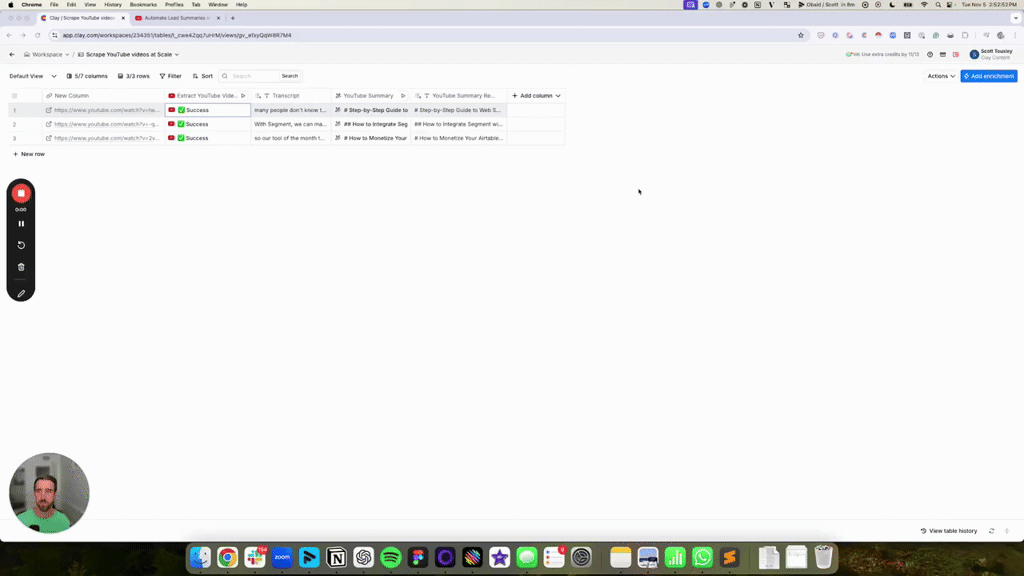The height and width of the screenshot is (576, 1024).
Task: Delete the recording using the trash icon
Action: (21, 267)
